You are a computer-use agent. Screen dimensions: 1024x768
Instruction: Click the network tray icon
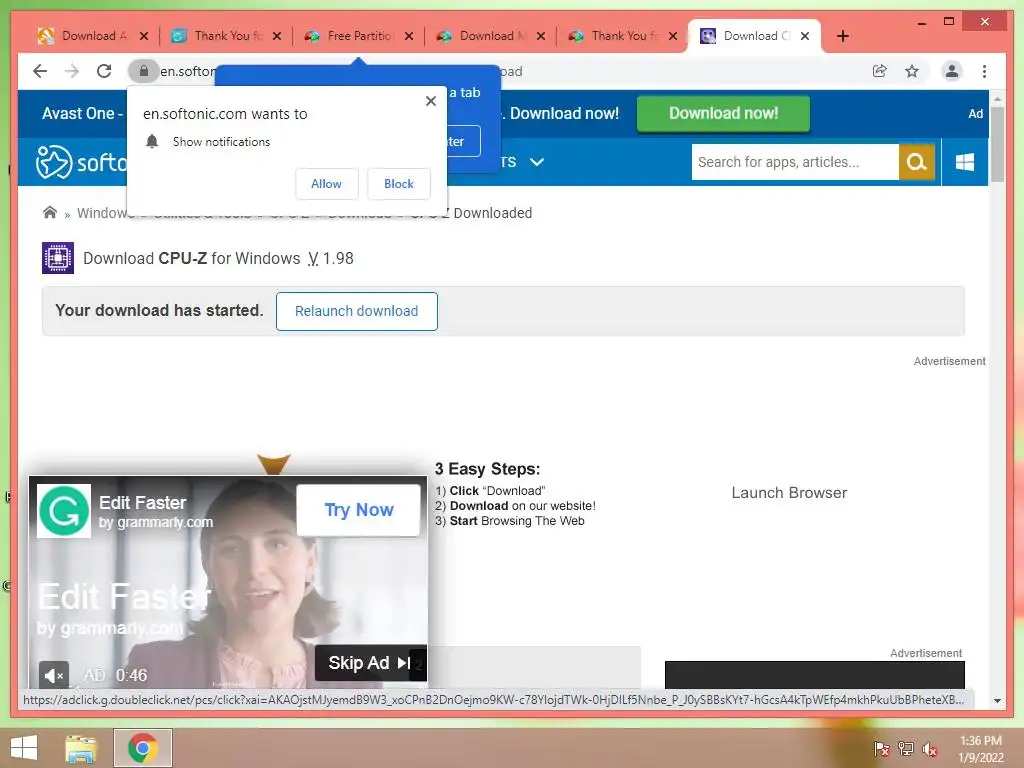point(906,749)
